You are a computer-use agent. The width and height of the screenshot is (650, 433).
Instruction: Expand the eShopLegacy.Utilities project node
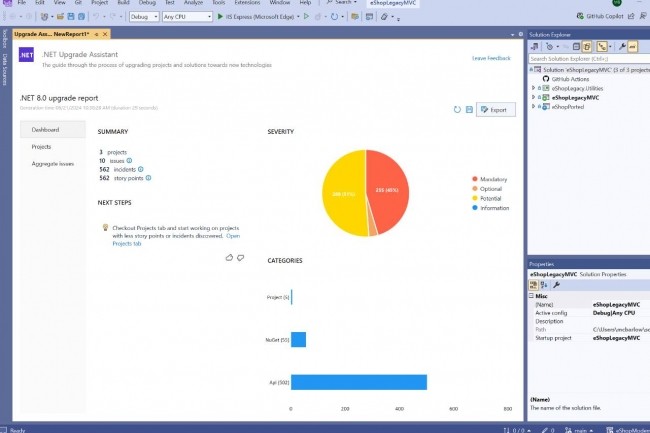[x=534, y=88]
